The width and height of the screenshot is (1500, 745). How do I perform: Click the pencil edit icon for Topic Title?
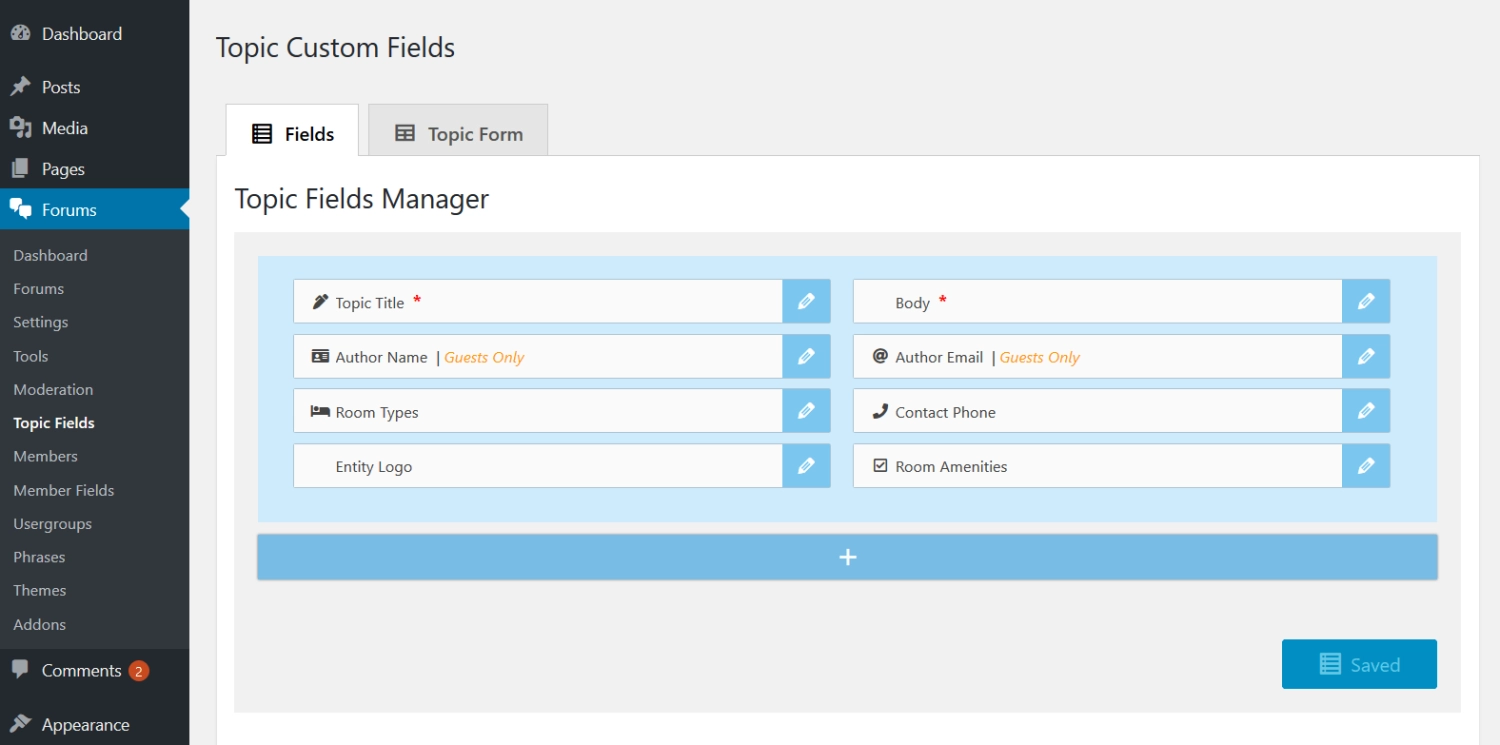806,301
